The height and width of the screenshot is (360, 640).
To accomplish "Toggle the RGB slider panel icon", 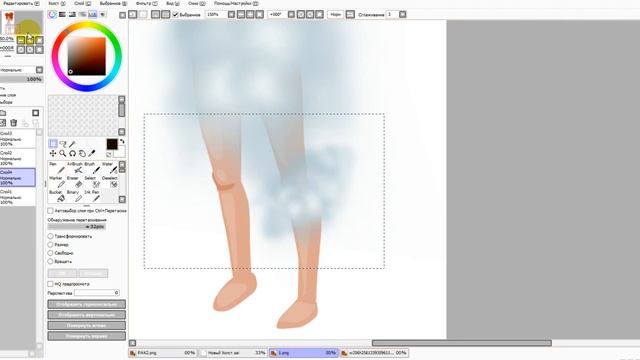I will 62,15.
